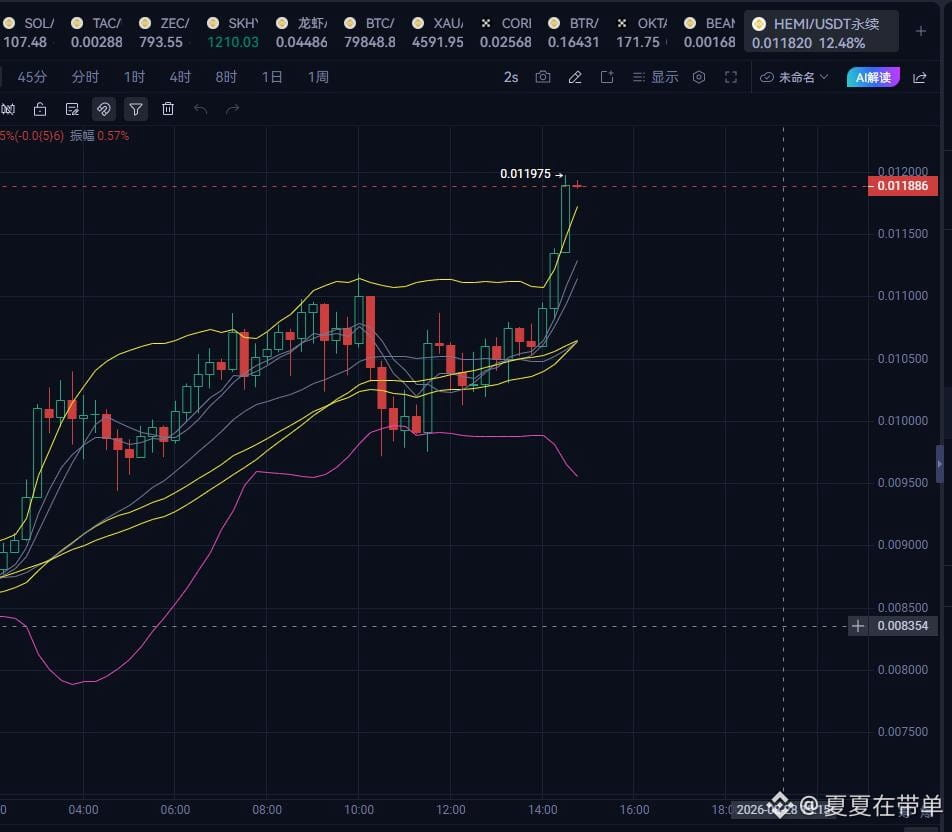Open the ZEC/ ticker tab
This screenshot has width=952, height=832.
click(x=164, y=32)
